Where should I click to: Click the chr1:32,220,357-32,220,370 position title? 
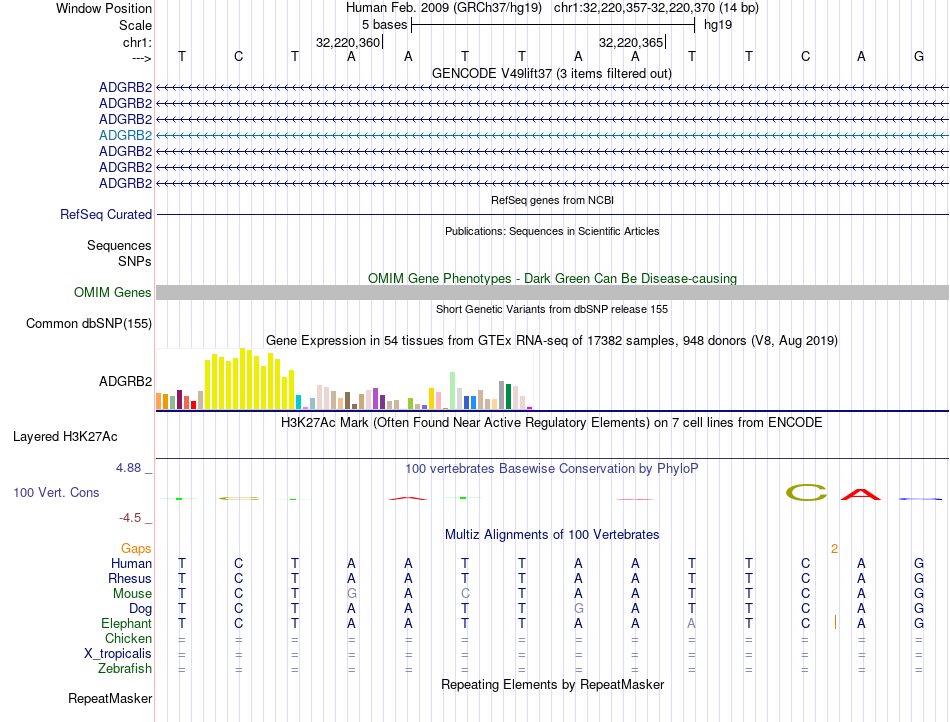pyautogui.click(x=656, y=8)
